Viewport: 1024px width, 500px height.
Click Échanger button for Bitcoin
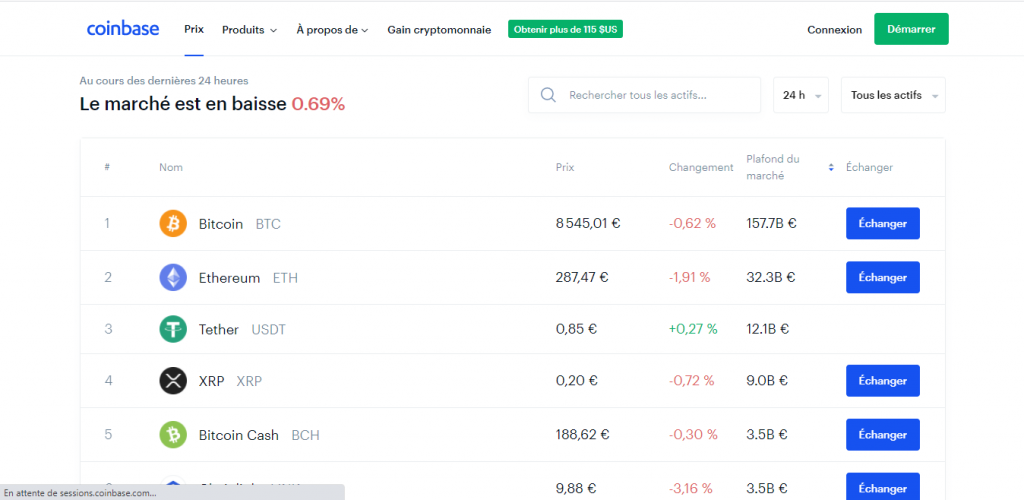(x=883, y=224)
